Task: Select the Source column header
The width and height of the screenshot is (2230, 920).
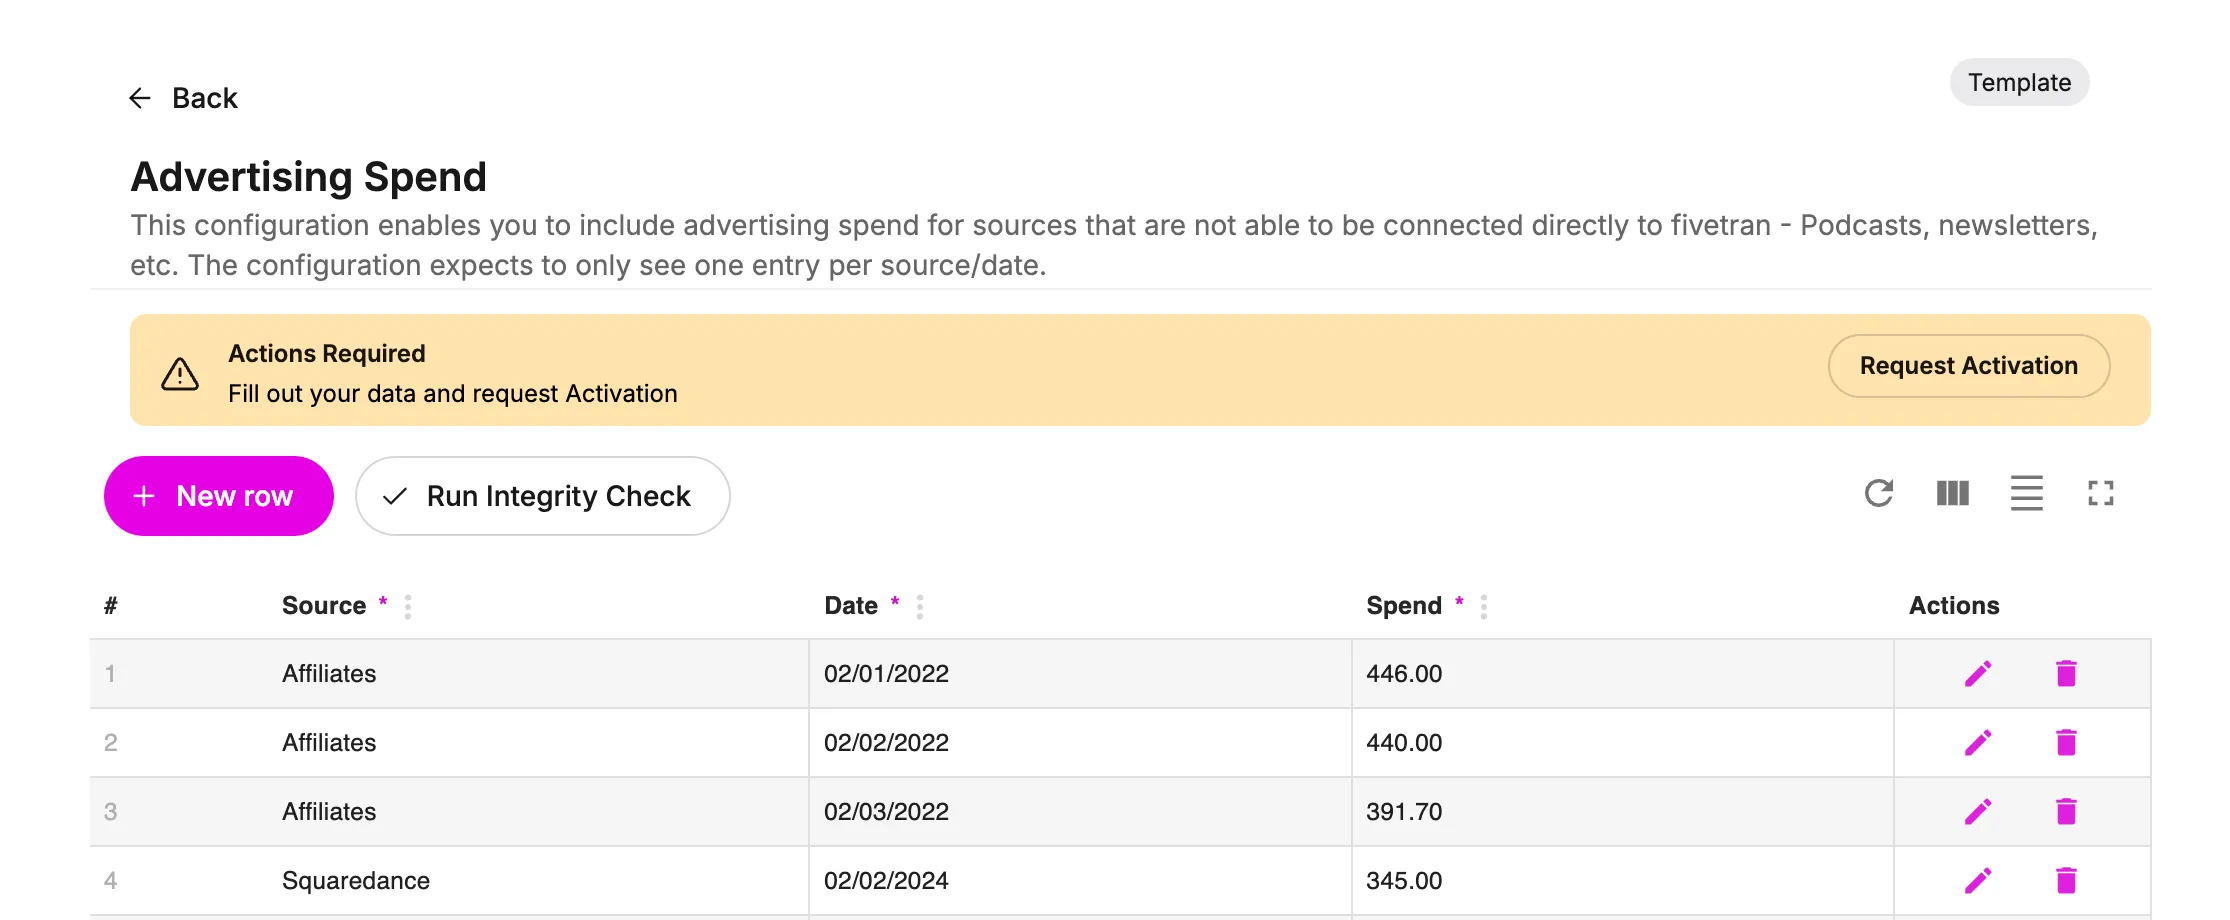Action: [x=324, y=606]
